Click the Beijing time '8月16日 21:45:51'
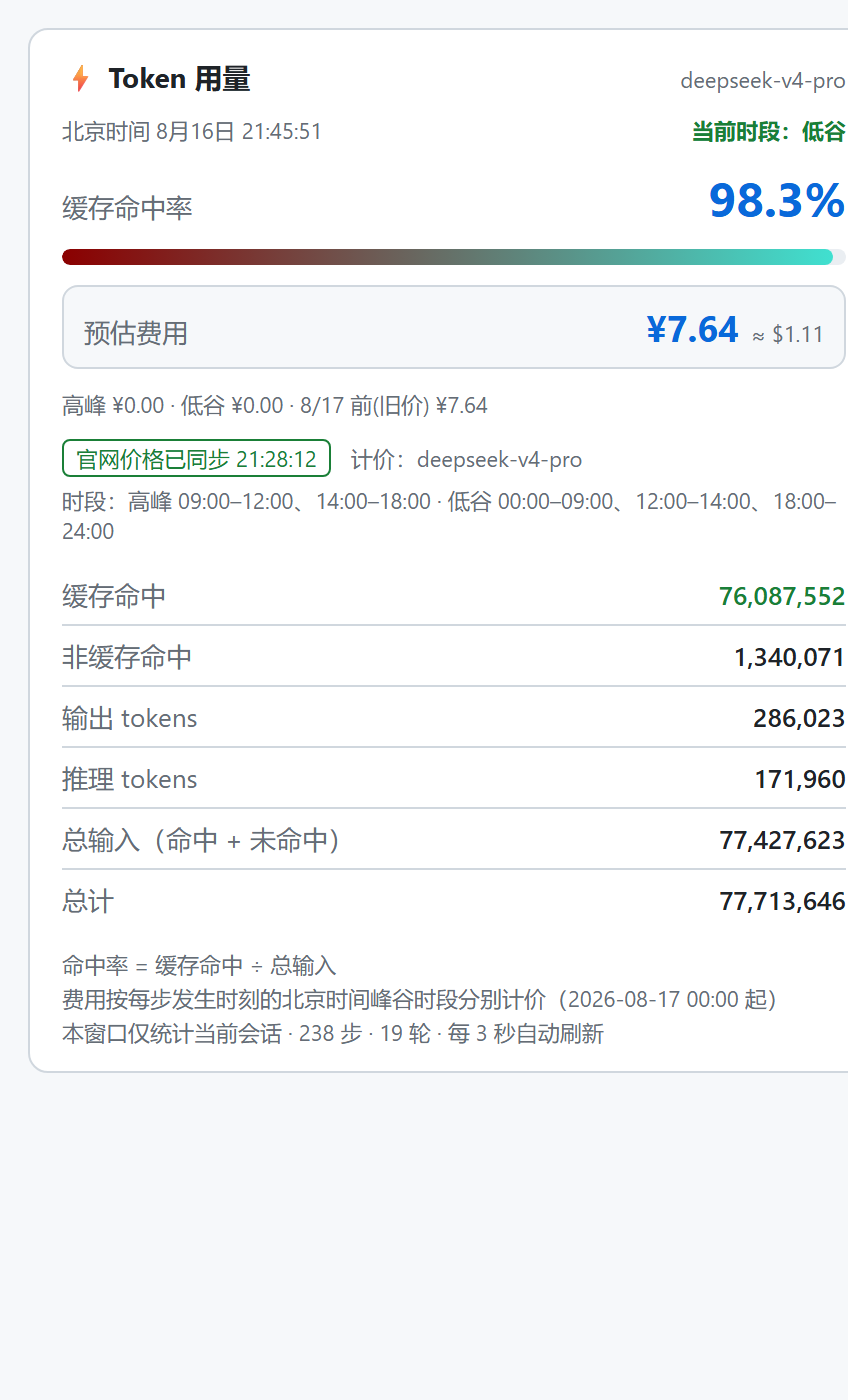848x1400 pixels. (x=239, y=132)
